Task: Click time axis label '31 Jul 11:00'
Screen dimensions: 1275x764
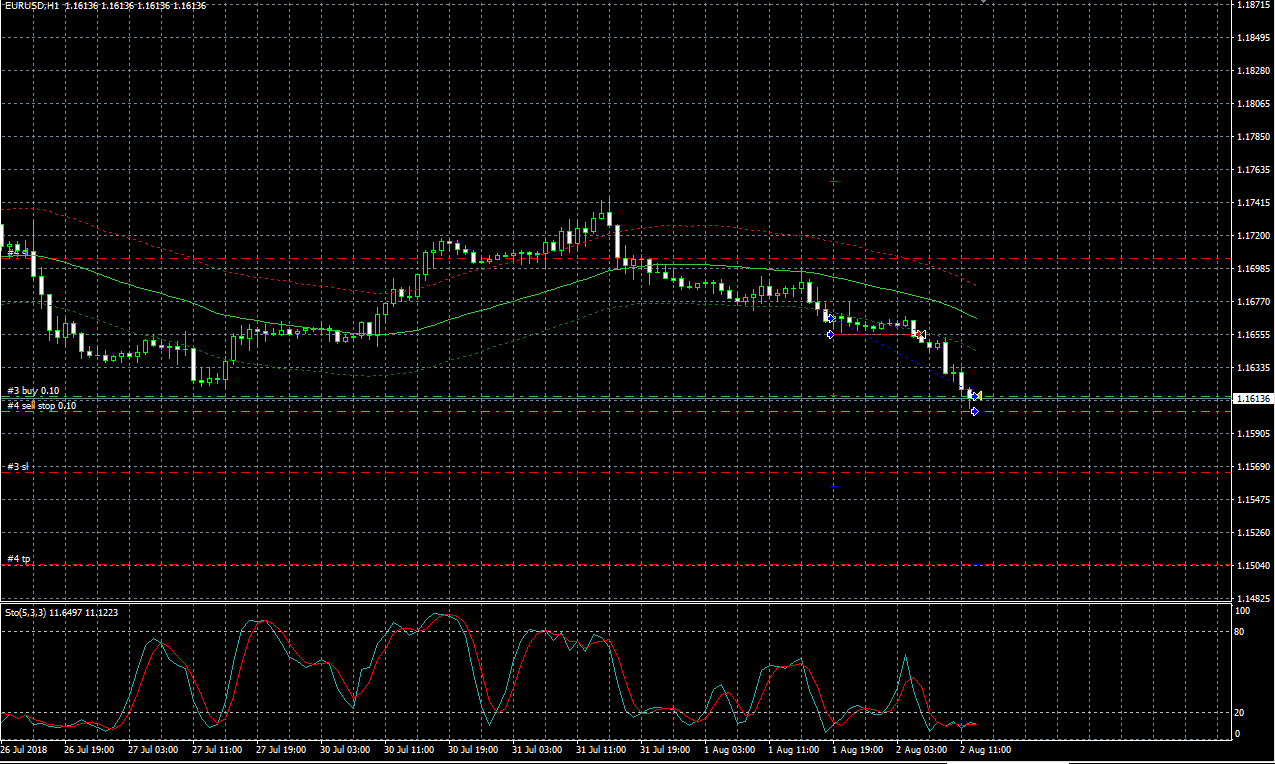Action: pyautogui.click(x=602, y=749)
